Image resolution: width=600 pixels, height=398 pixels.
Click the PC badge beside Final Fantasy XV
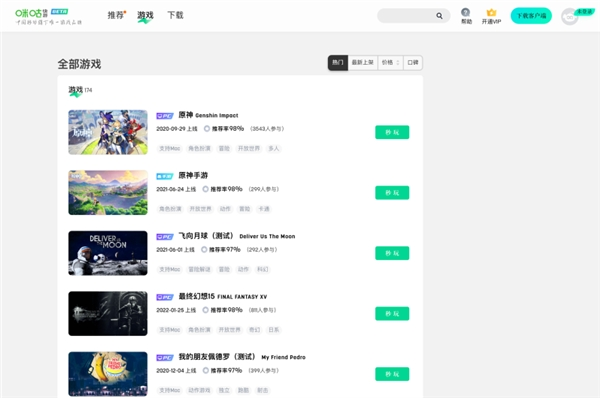[165, 297]
